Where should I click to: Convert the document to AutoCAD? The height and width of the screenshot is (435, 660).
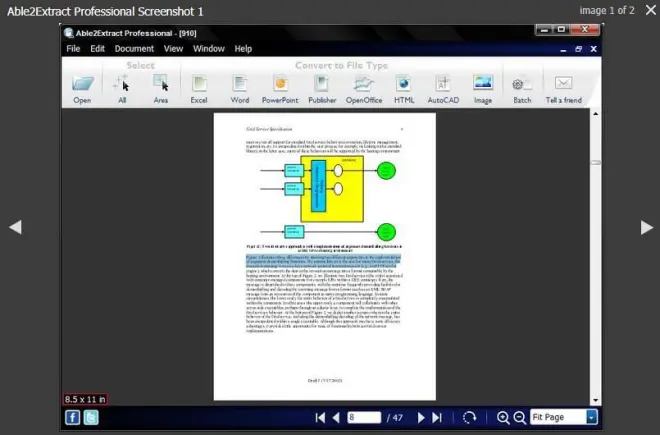[x=443, y=85]
